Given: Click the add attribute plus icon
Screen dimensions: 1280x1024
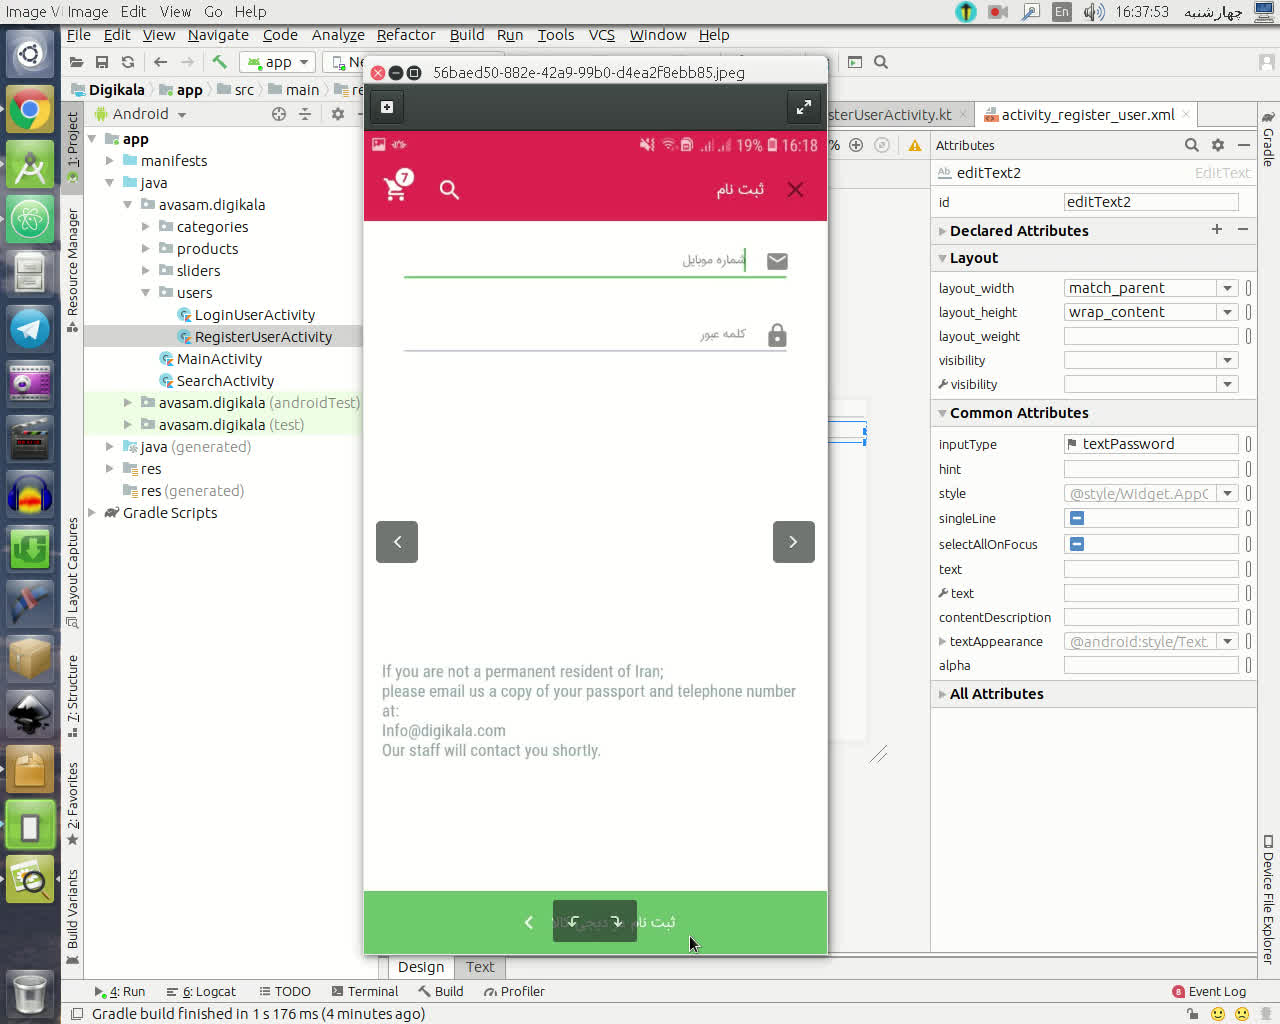Looking at the screenshot, I should pyautogui.click(x=1217, y=230).
